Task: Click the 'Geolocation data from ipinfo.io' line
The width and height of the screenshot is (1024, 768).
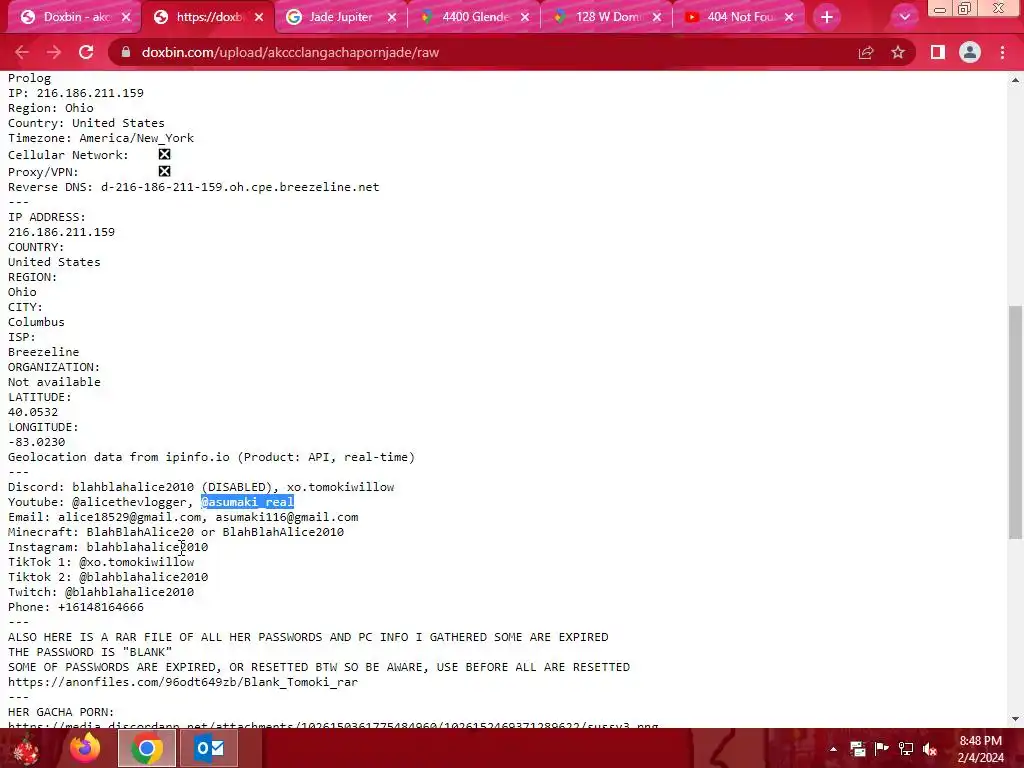Action: tap(212, 457)
